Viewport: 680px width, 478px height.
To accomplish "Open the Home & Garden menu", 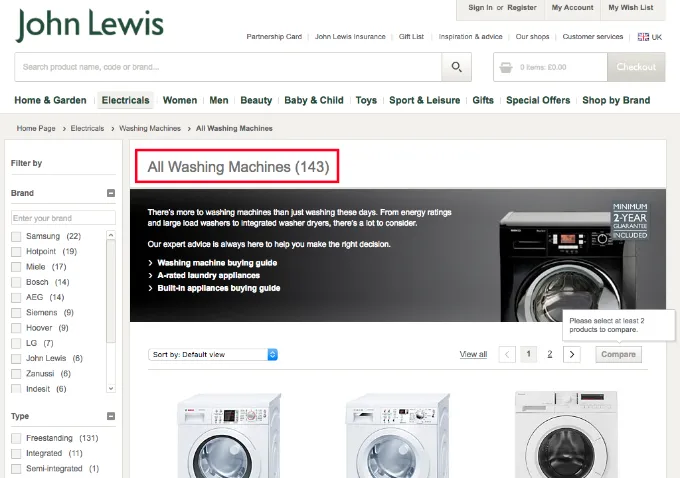I will pyautogui.click(x=50, y=100).
